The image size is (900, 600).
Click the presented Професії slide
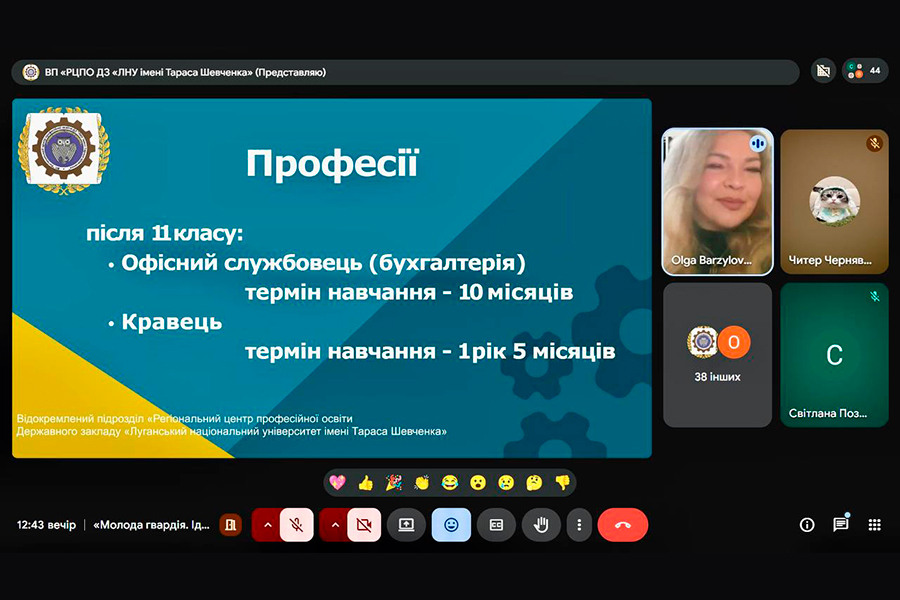(332, 278)
